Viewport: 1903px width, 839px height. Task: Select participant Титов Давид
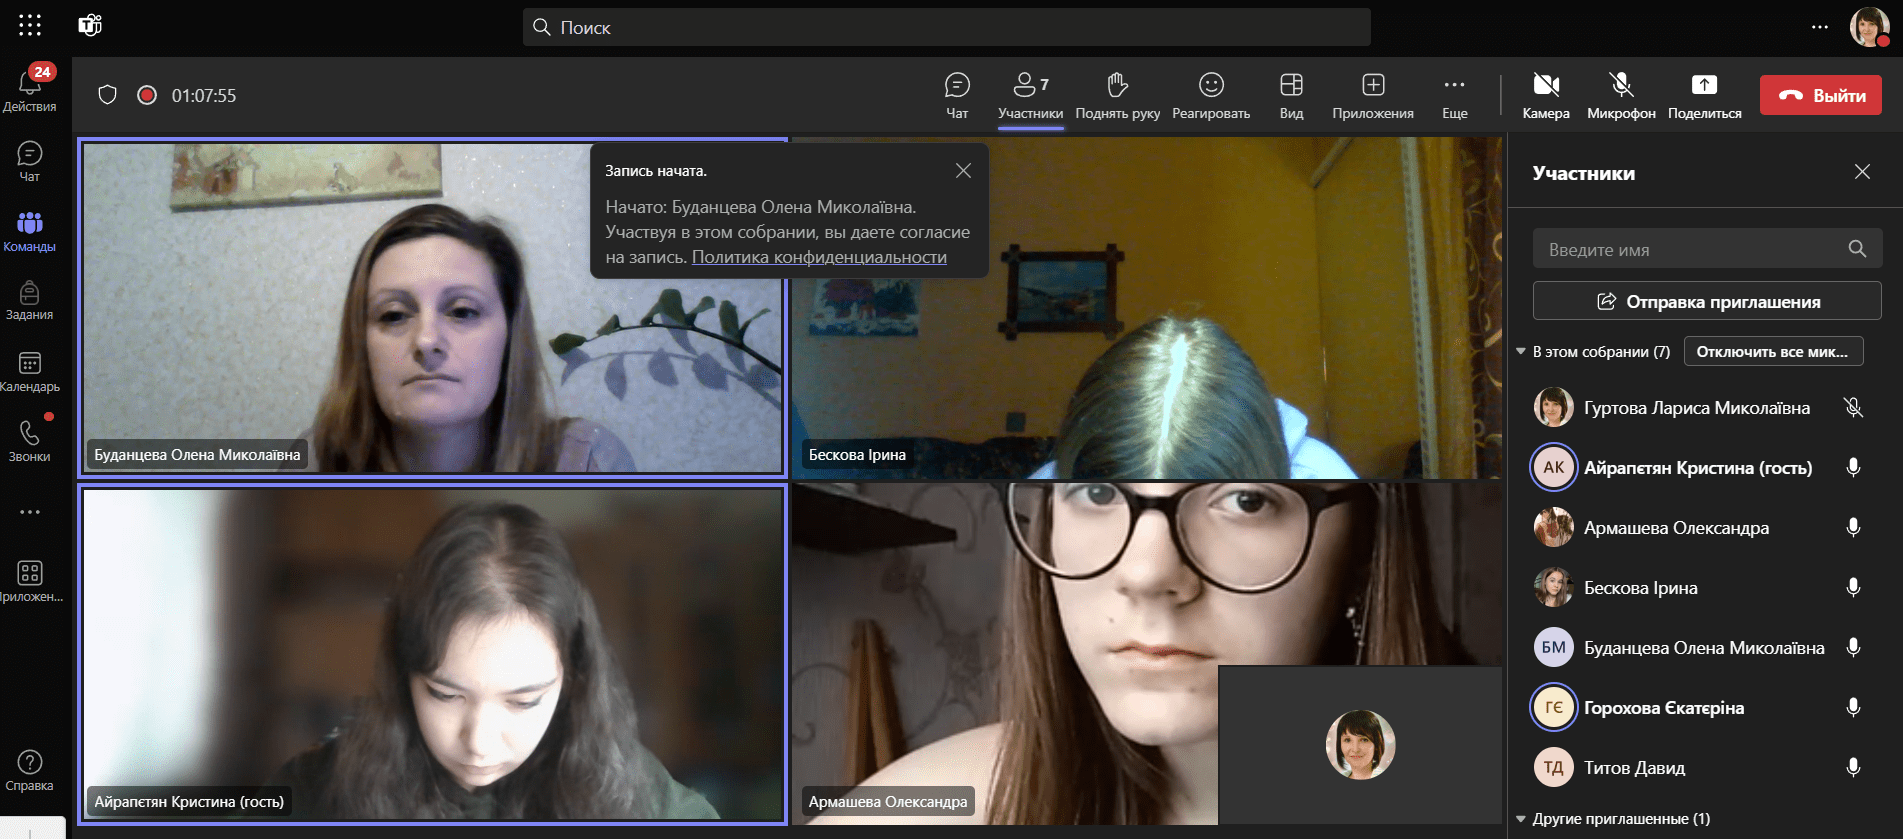(x=1634, y=768)
